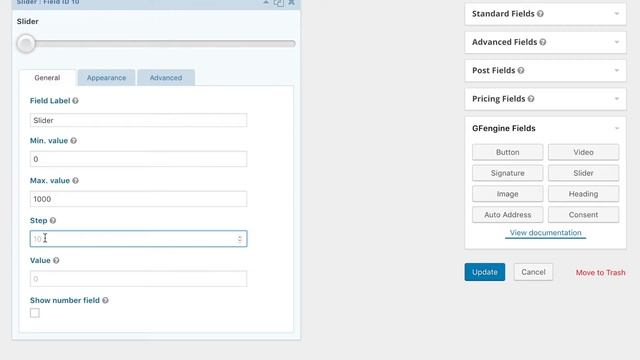This screenshot has width=640, height=360.
Task: Collapse the GFengine Fields panel
Action: pyautogui.click(x=617, y=128)
